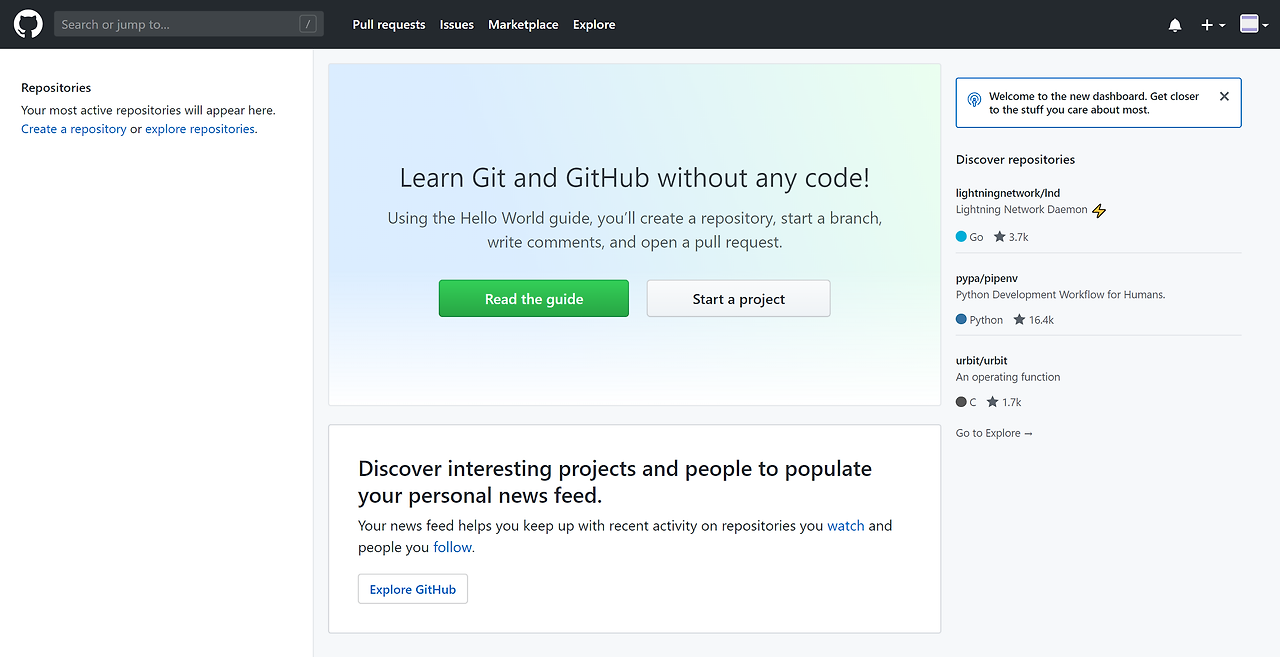Click 'Python Development Workflow for Humans.' text
The image size is (1280, 657).
pyautogui.click(x=1061, y=295)
